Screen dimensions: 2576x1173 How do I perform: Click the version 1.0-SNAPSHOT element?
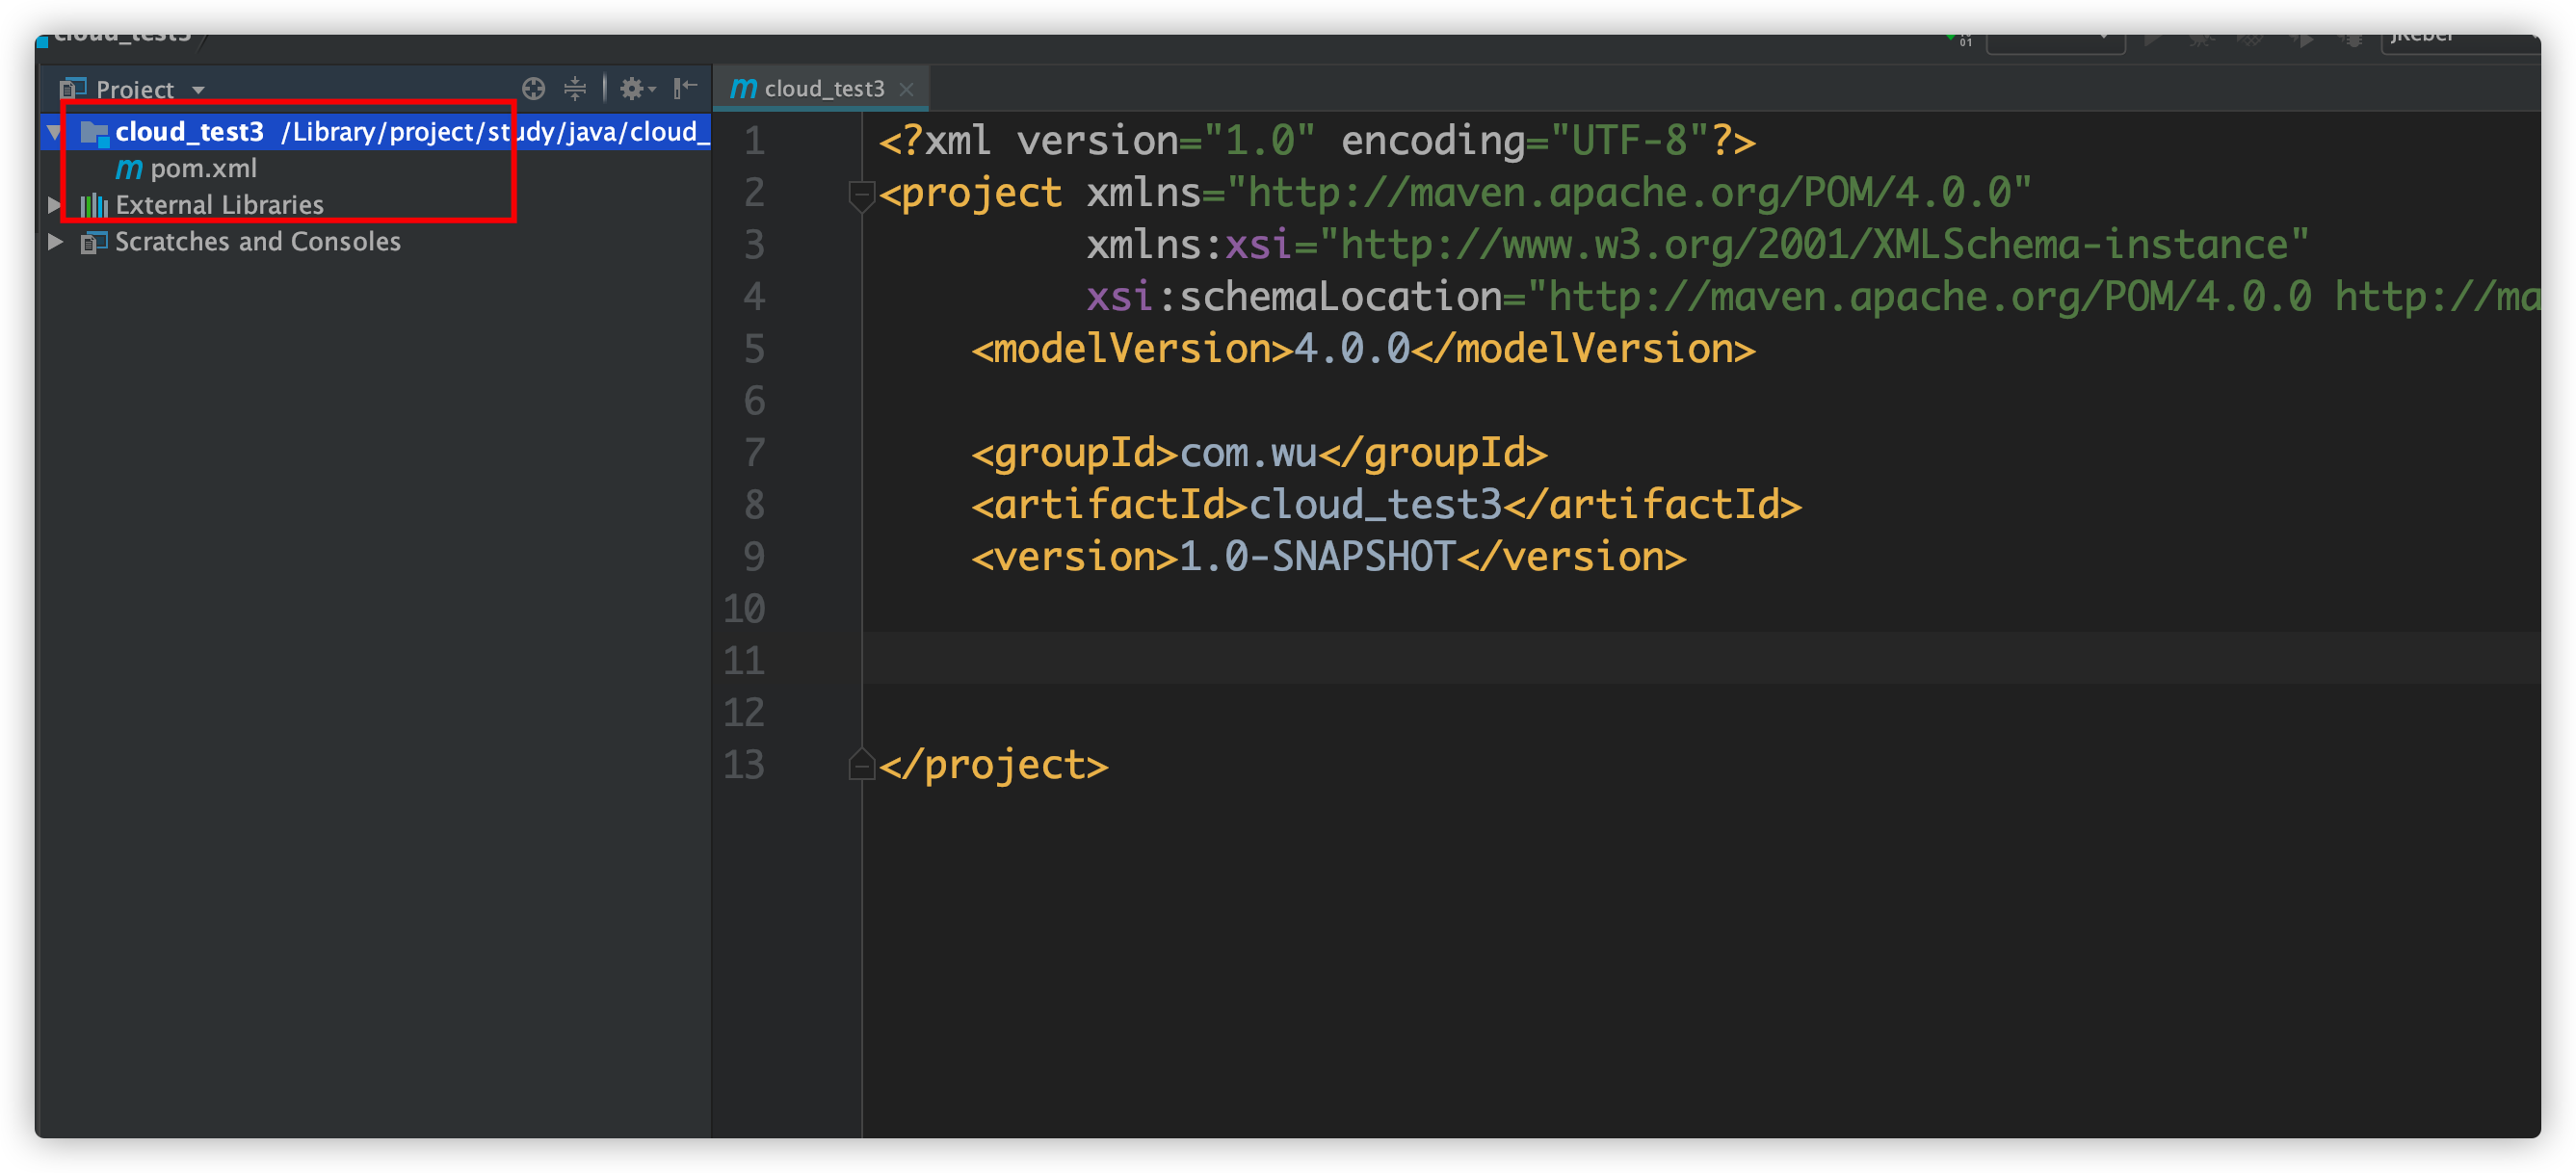pyautogui.click(x=1328, y=557)
